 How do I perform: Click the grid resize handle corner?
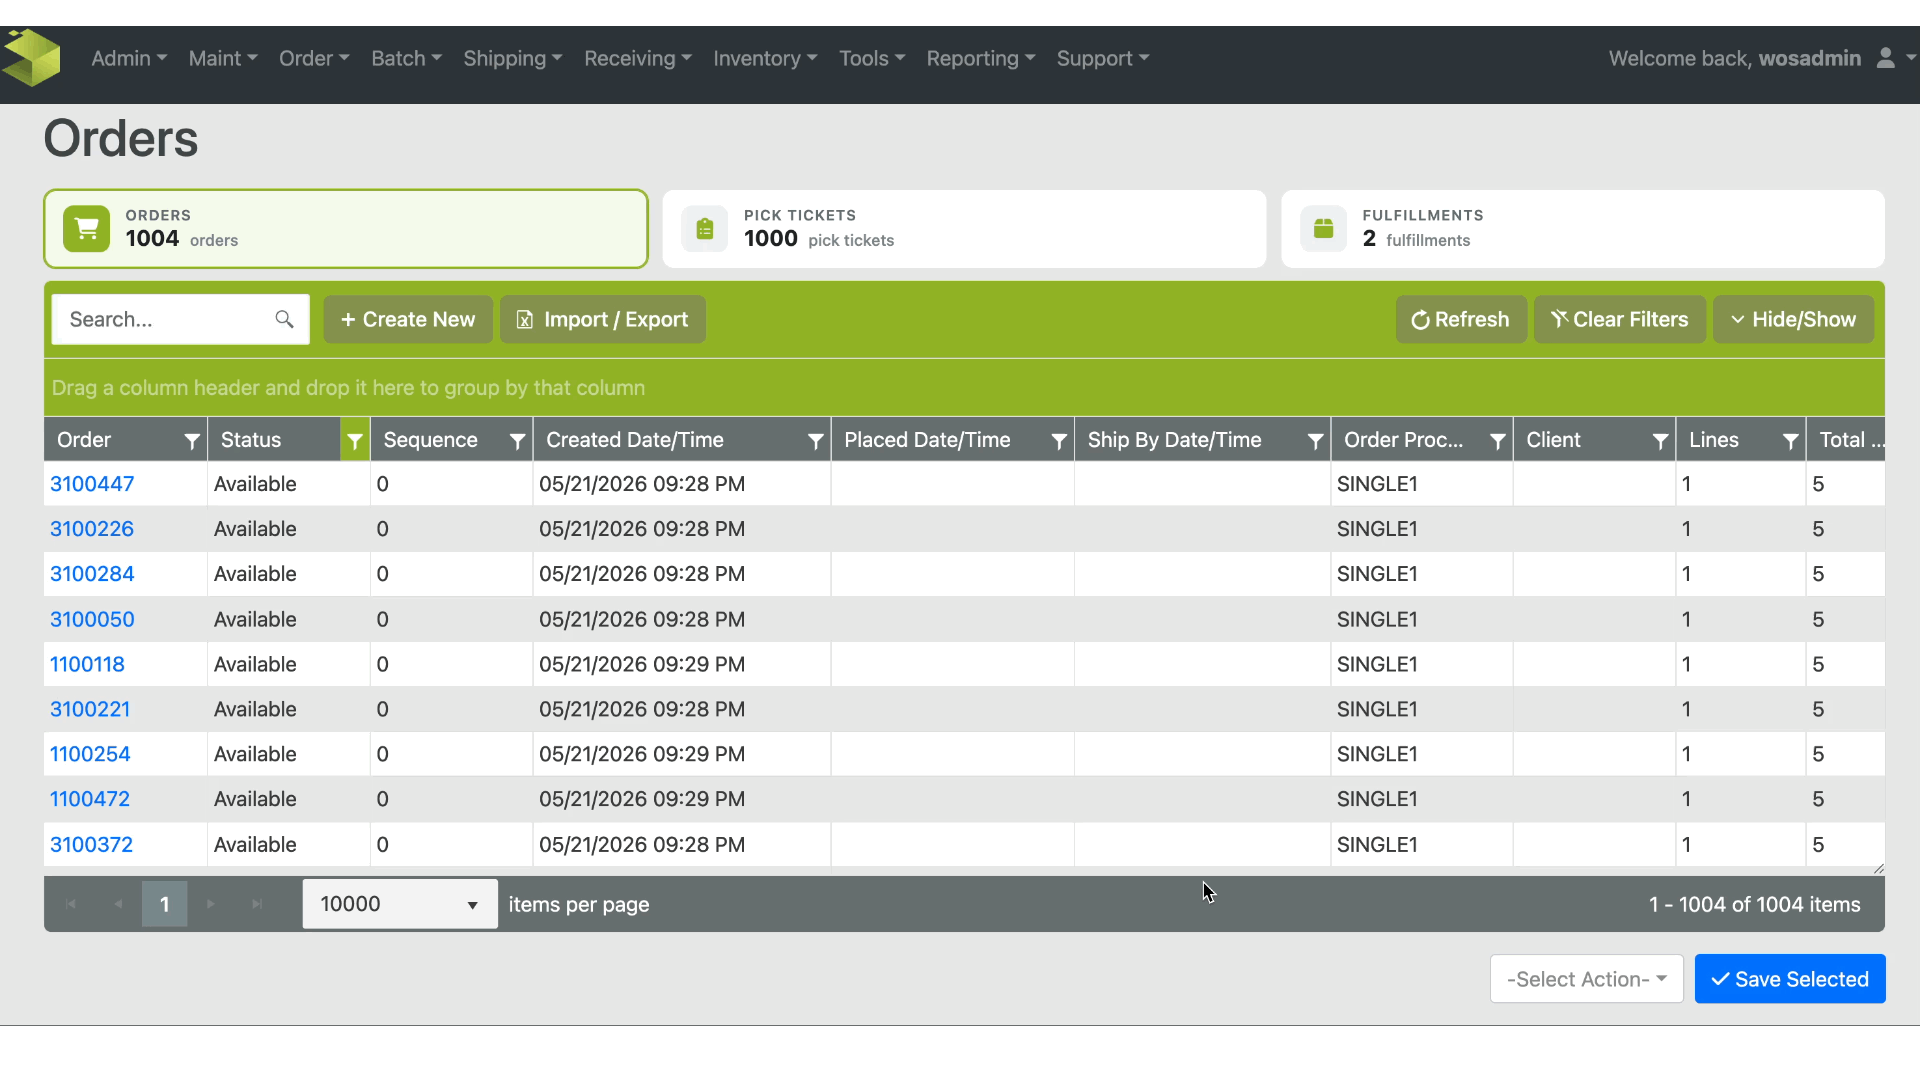click(x=1878, y=868)
